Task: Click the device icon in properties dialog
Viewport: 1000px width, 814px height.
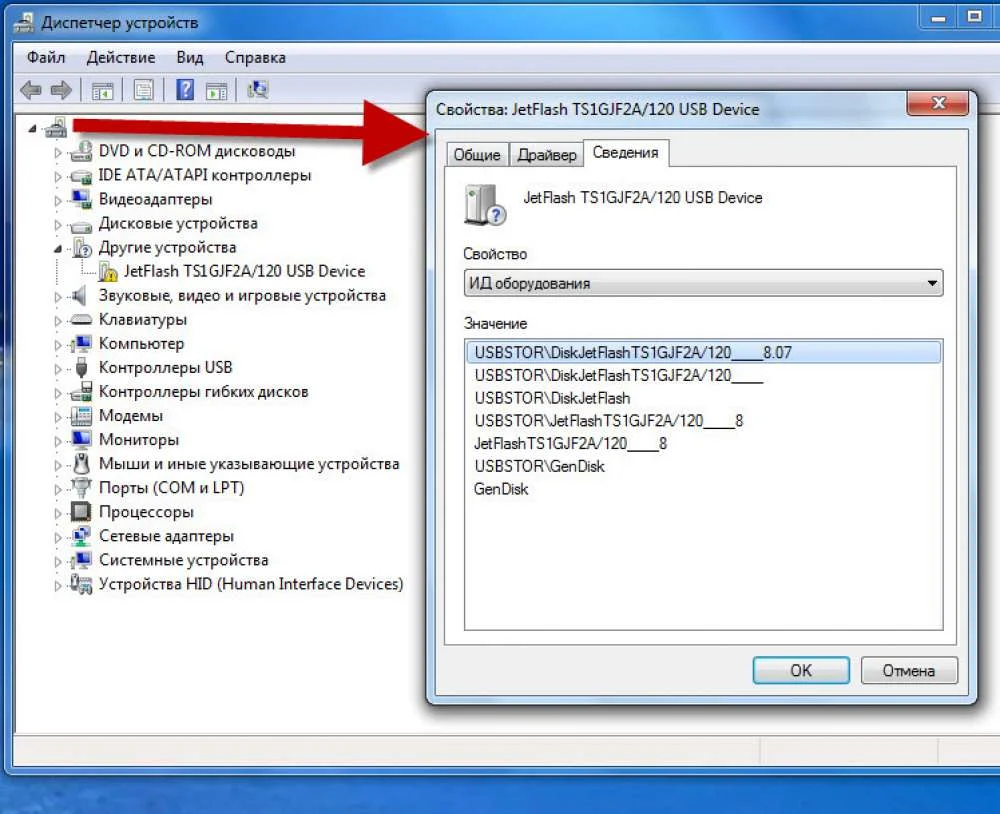Action: 484,205
